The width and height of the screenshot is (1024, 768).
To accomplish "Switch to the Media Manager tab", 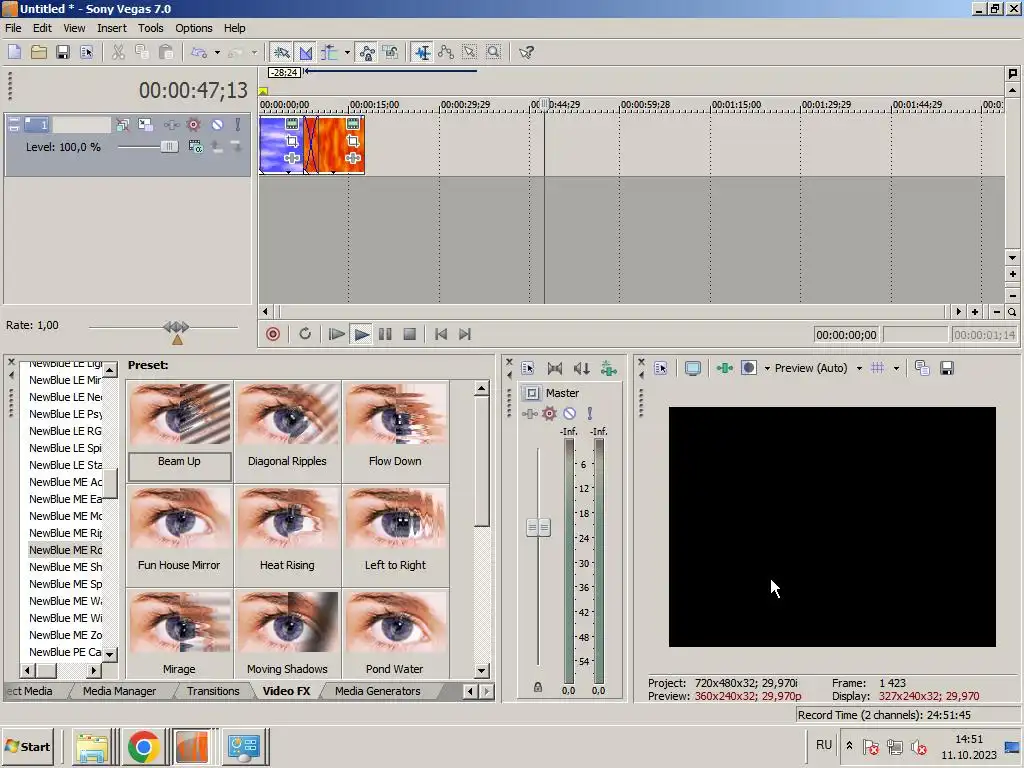I will [x=120, y=691].
